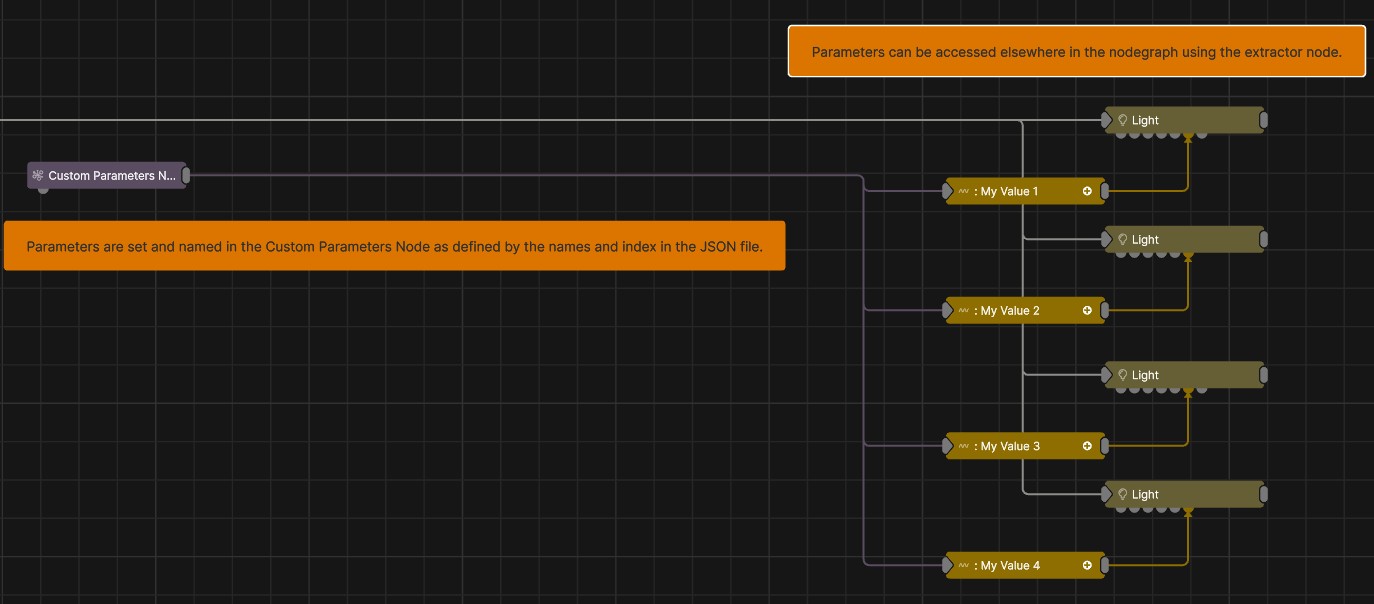Click the bulb icon on the bottommost Light node
The height and width of the screenshot is (604, 1374).
coord(1123,494)
